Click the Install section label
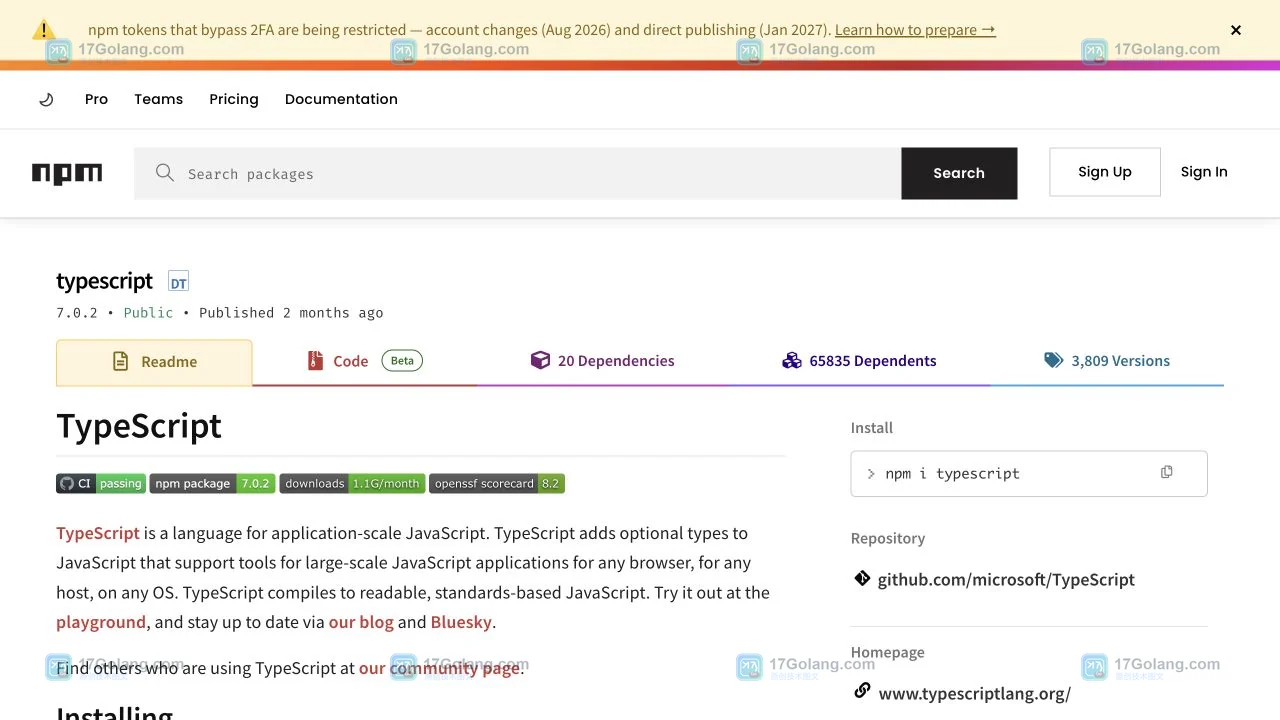 (872, 428)
